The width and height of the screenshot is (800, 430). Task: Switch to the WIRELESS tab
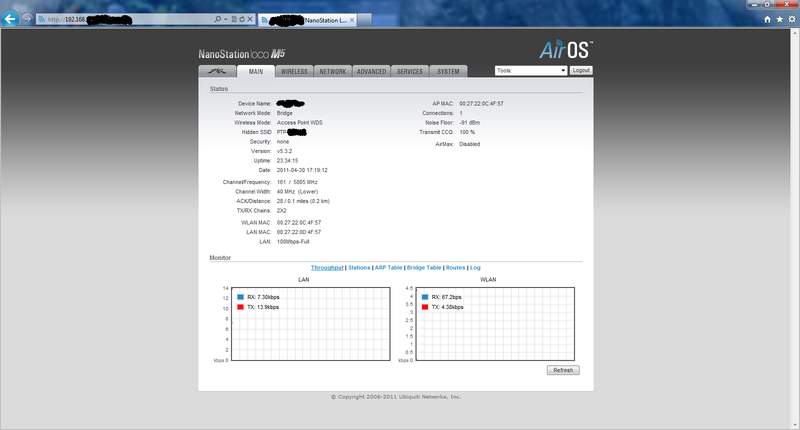pos(294,71)
